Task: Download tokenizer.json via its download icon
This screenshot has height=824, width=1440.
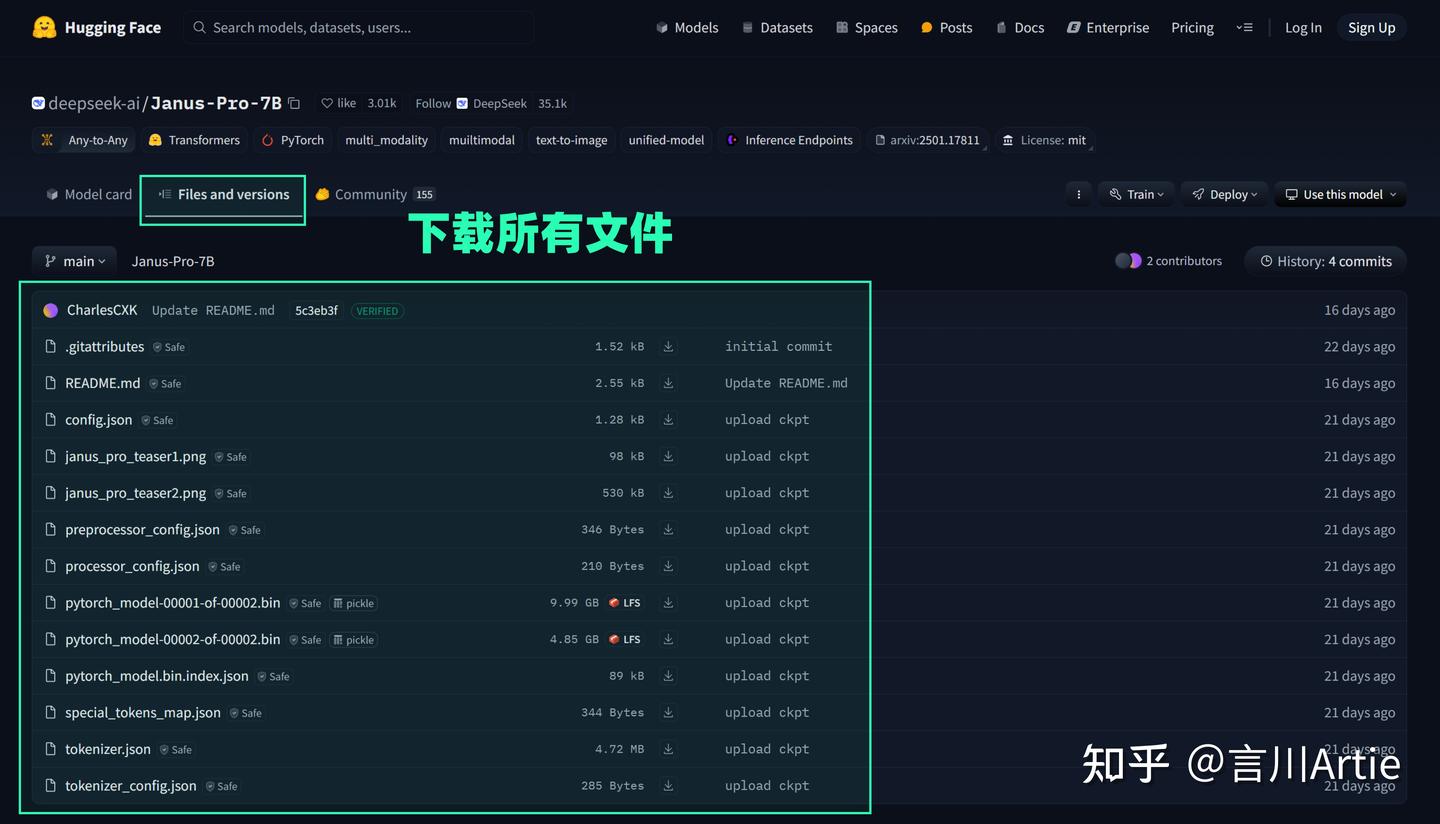Action: point(668,749)
